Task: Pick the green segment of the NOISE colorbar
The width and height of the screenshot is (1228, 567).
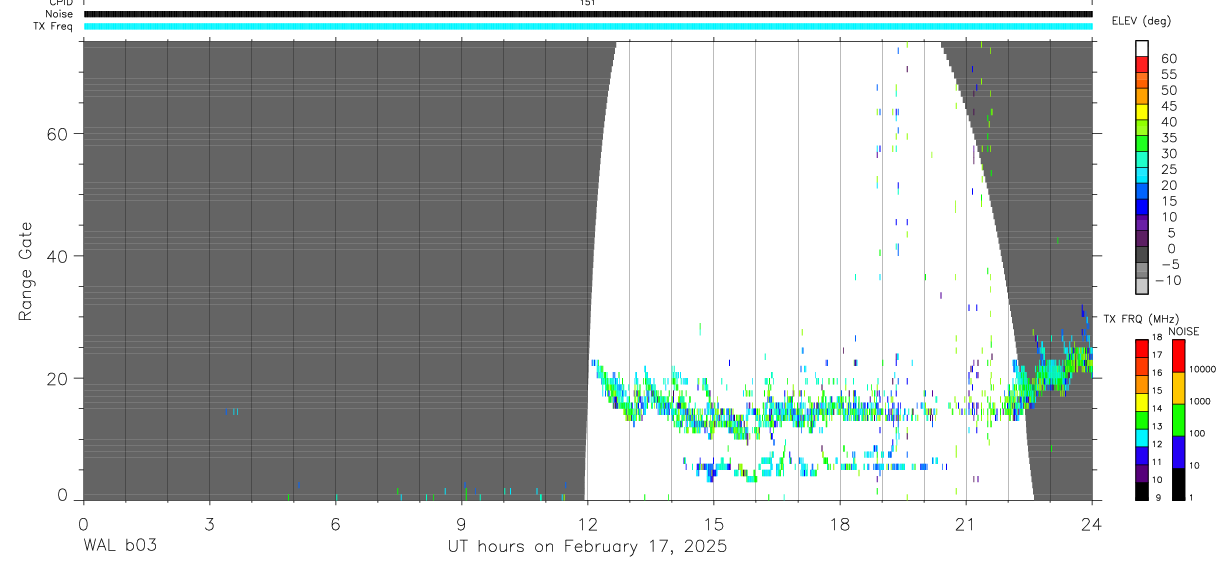Action: point(1178,420)
